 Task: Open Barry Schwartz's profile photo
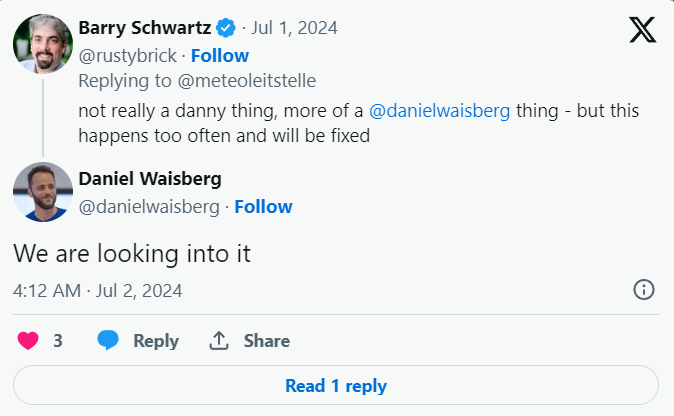point(42,43)
